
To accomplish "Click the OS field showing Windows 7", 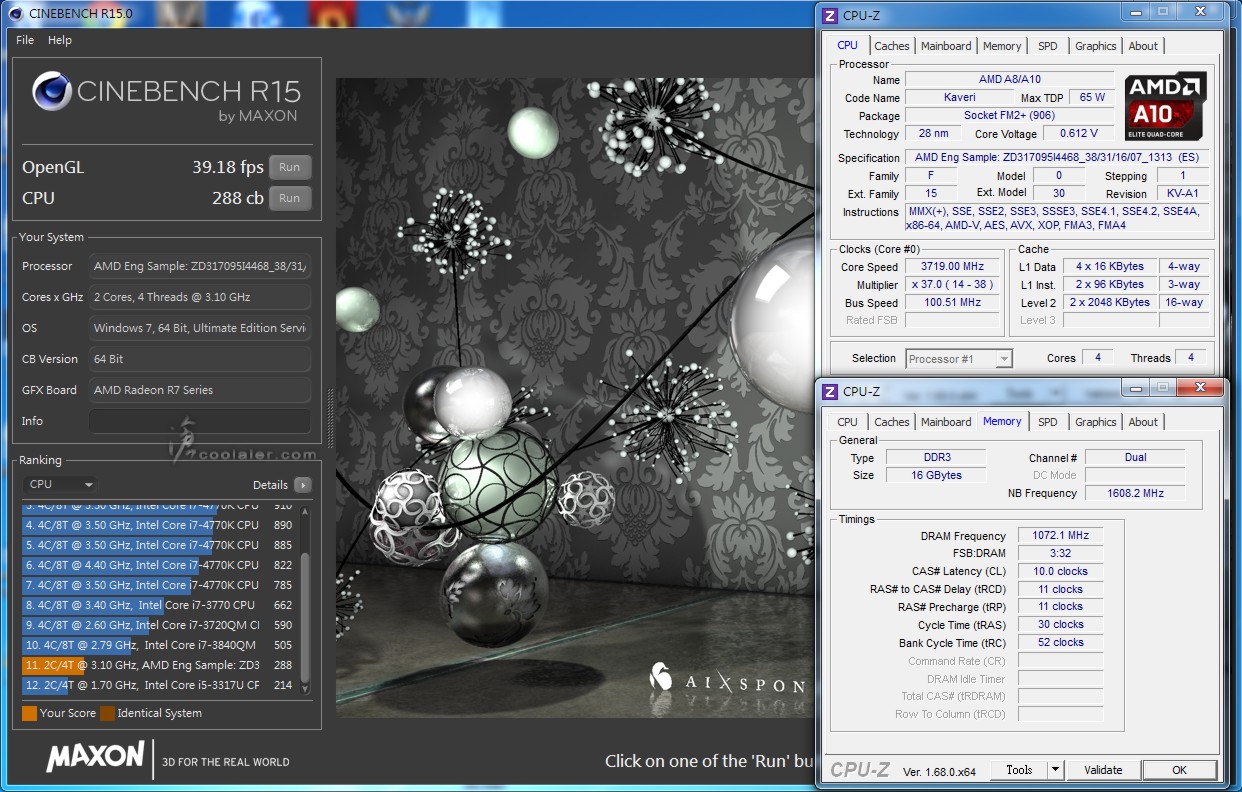I will click(200, 328).
